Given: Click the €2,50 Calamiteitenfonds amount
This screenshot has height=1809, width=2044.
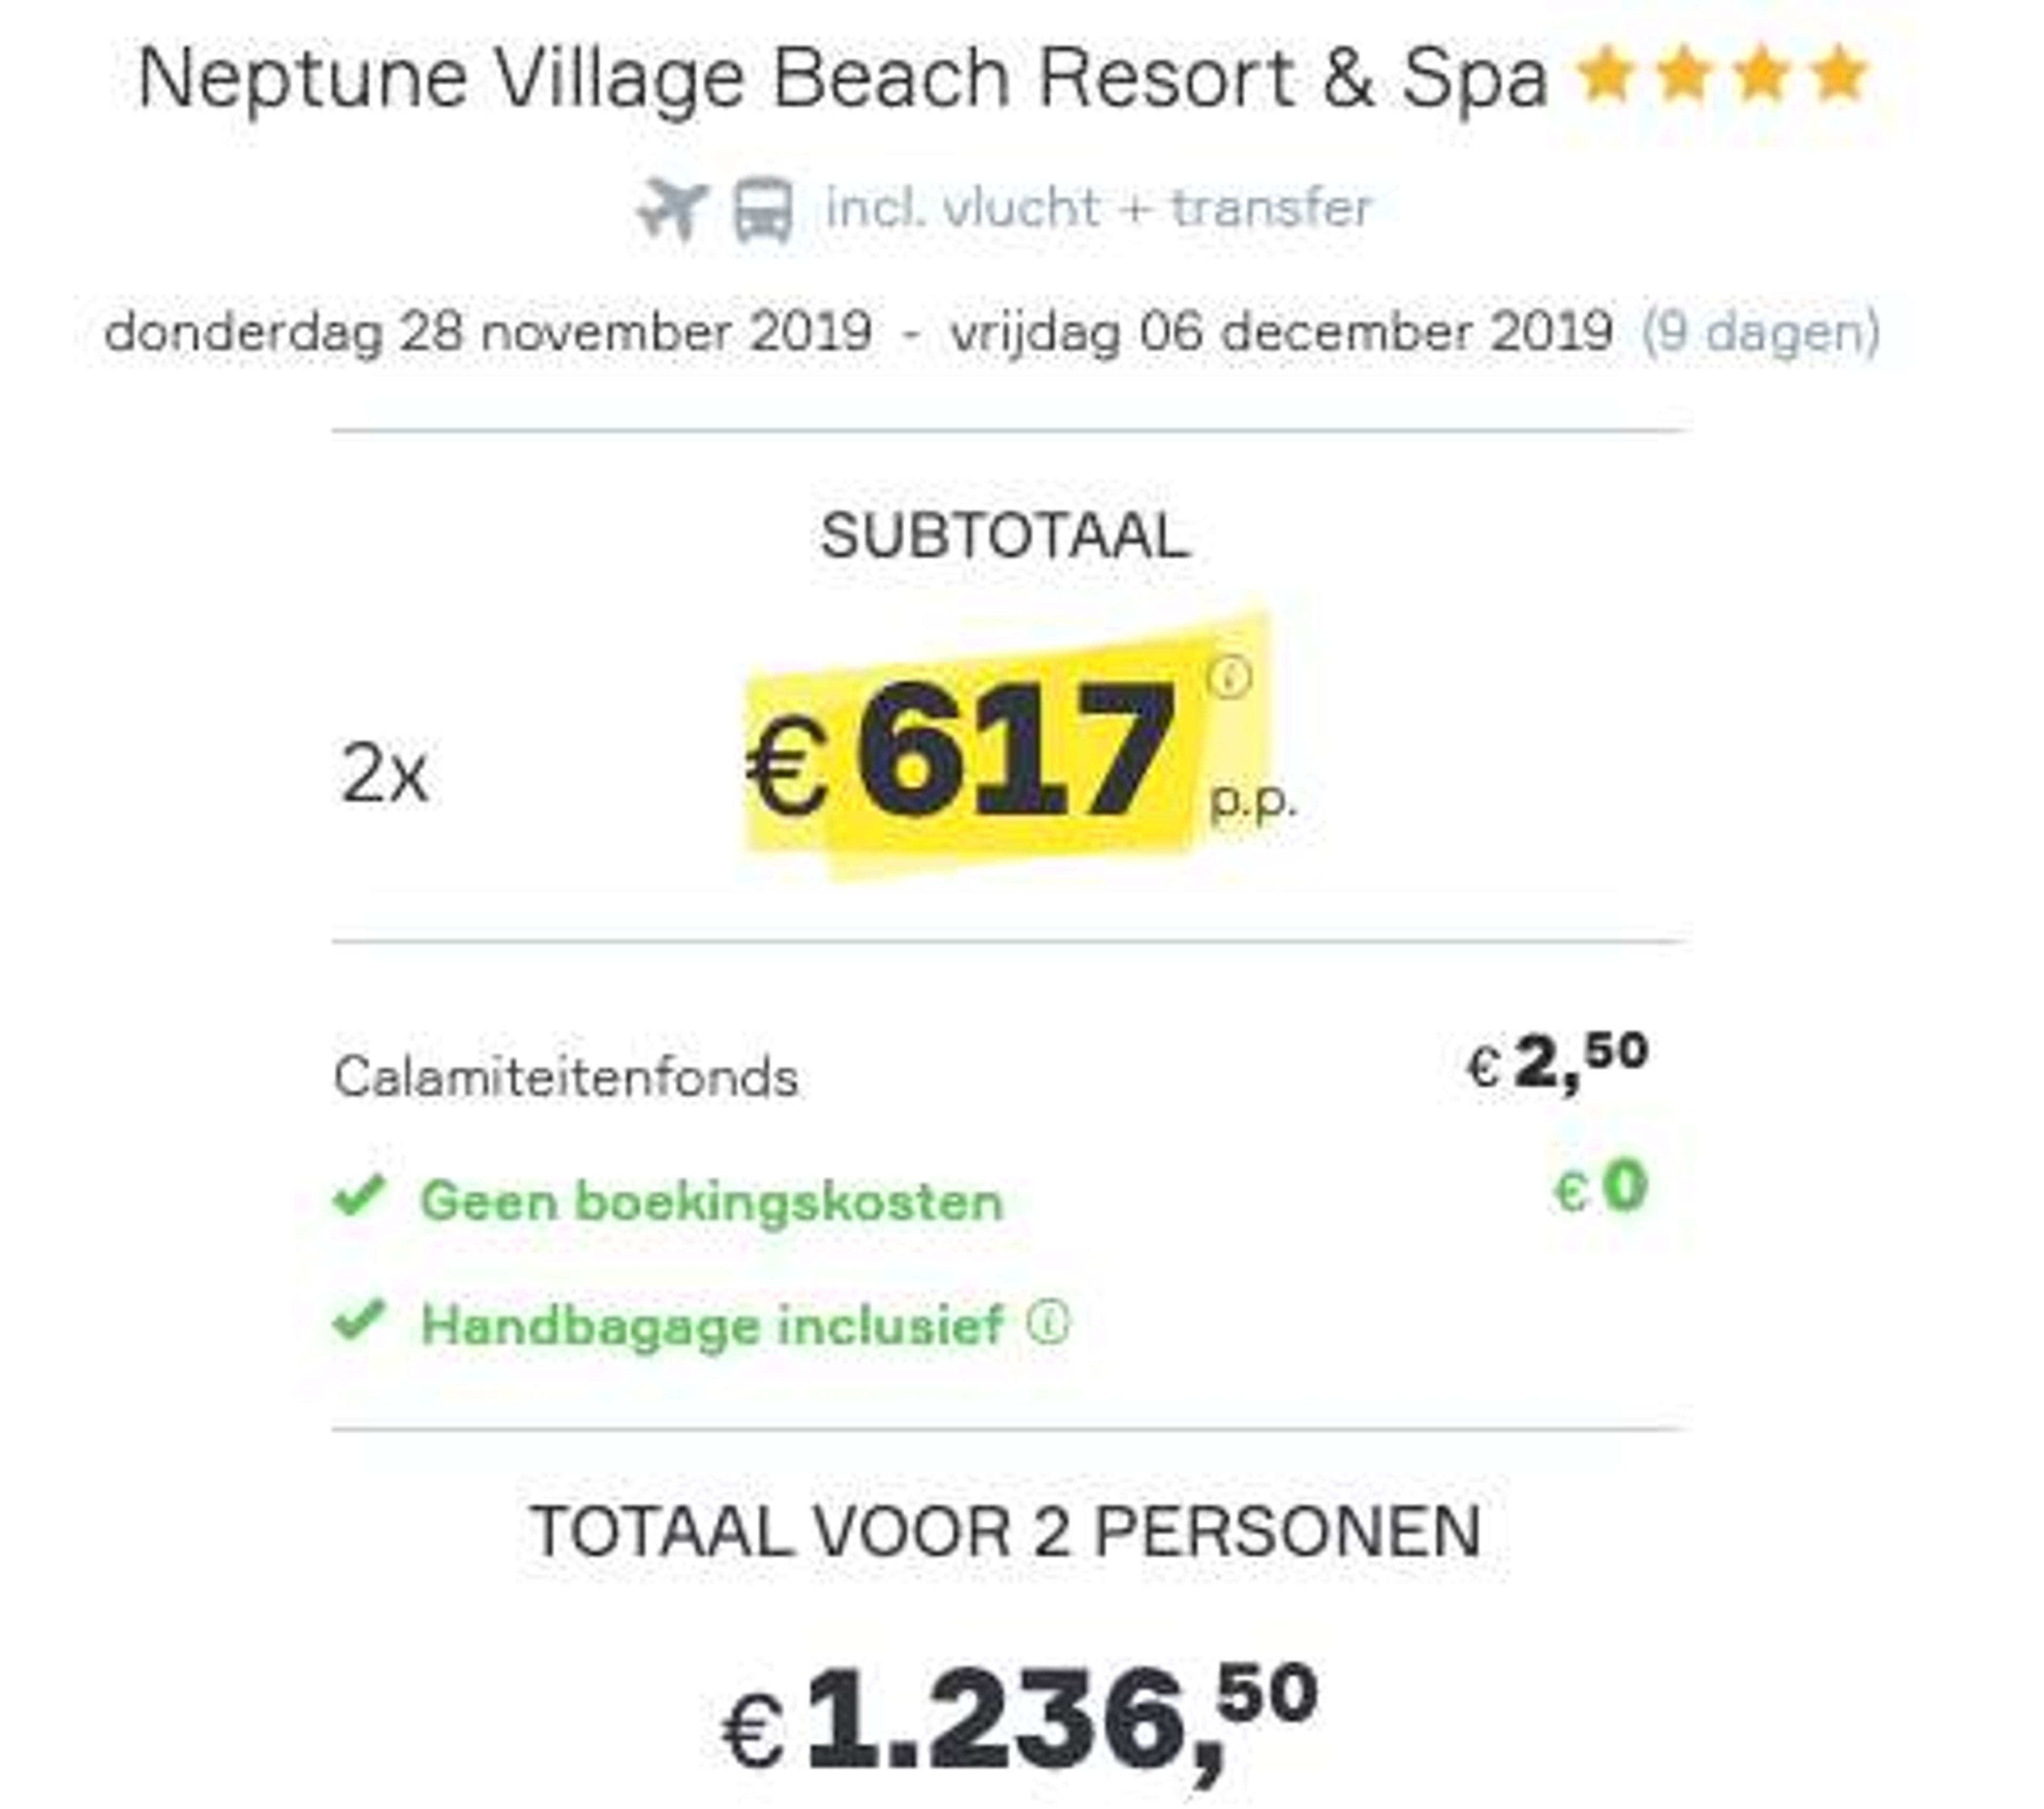Looking at the screenshot, I should coord(1557,1062).
